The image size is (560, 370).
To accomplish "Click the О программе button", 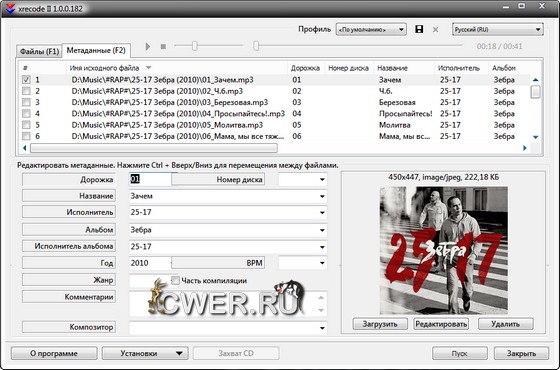I will click(54, 354).
